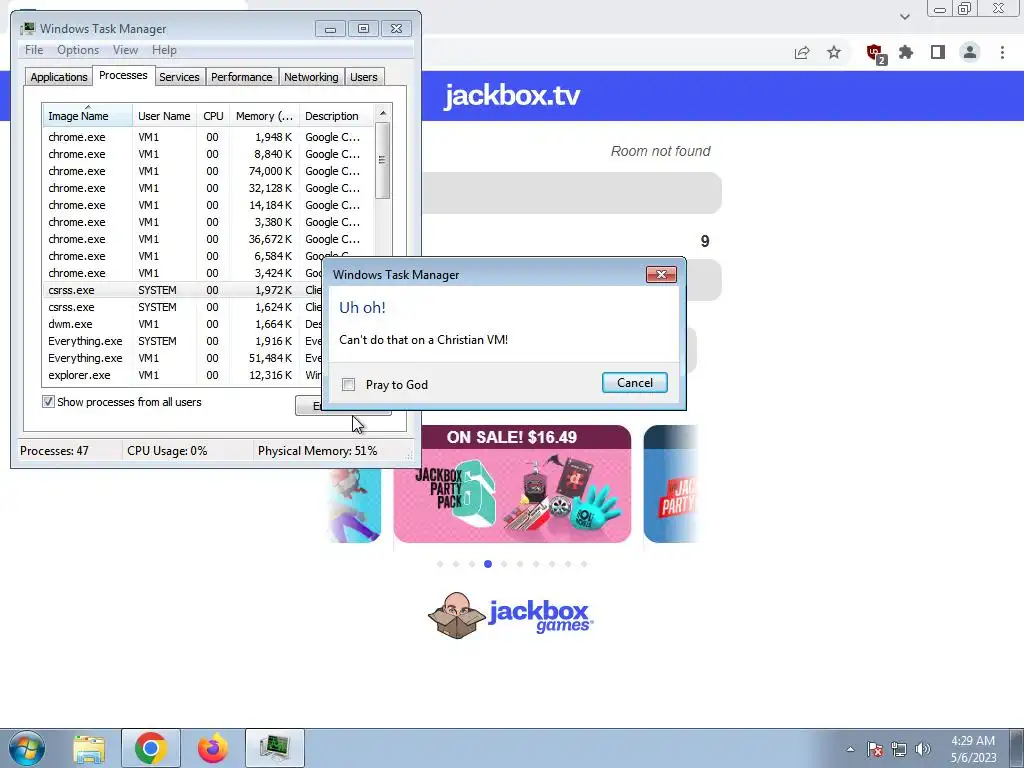Select the last carousel dot
The image size is (1024, 768).
point(584,564)
